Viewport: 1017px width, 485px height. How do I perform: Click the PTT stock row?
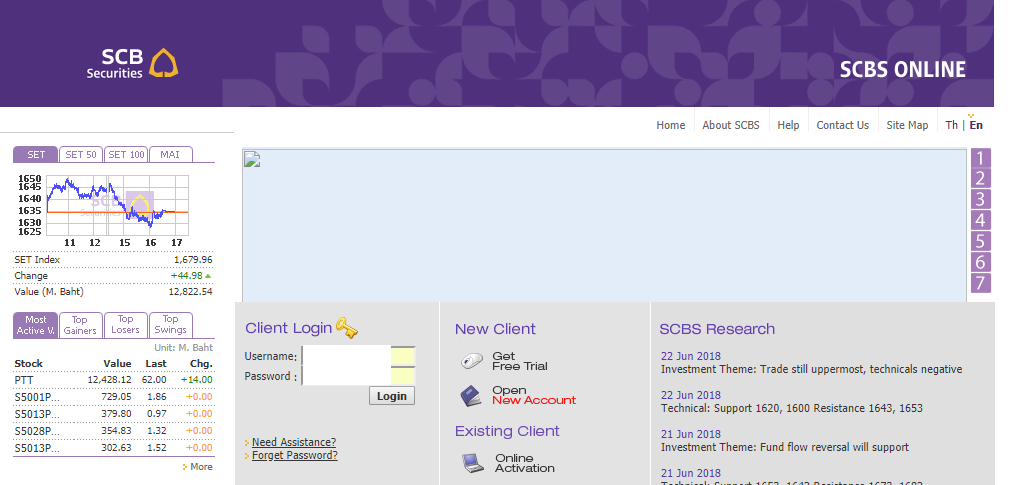pyautogui.click(x=114, y=380)
